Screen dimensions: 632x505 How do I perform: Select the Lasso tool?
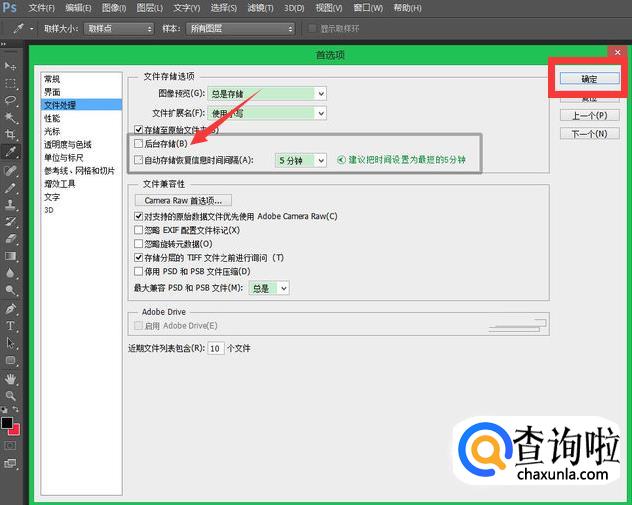coord(11,100)
